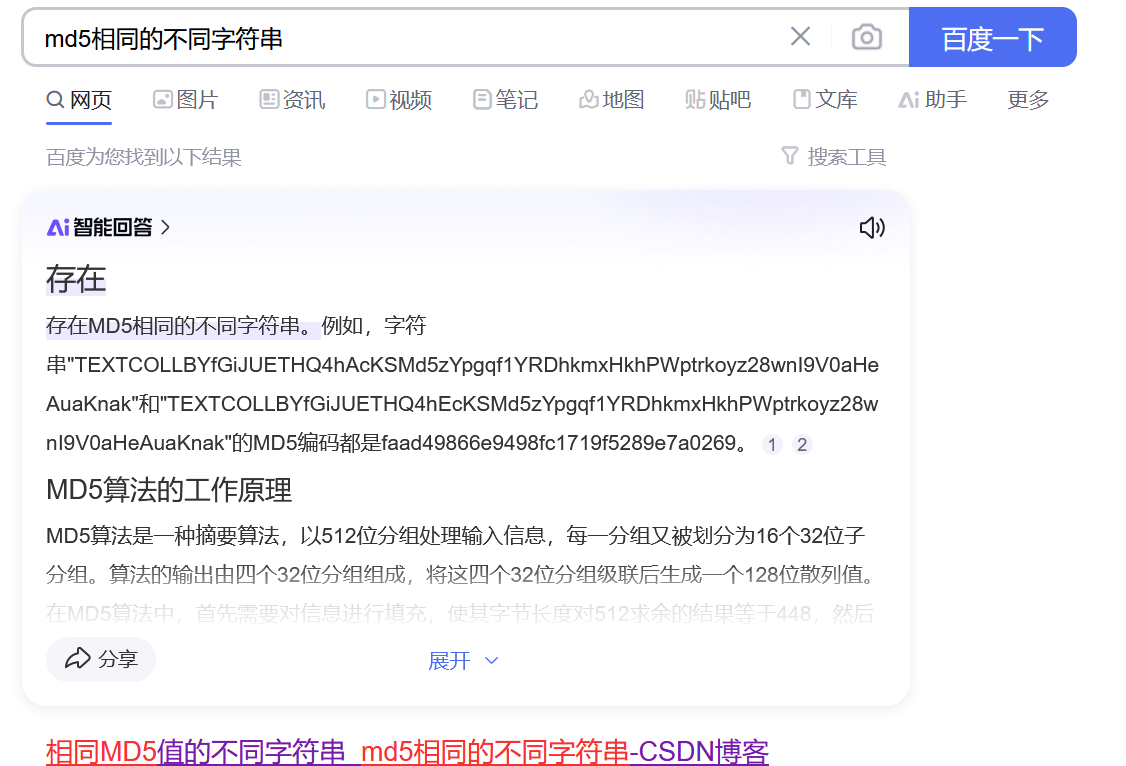The image size is (1126, 766).
Task: Click the news icon on 资讯 tab
Action: tap(269, 100)
